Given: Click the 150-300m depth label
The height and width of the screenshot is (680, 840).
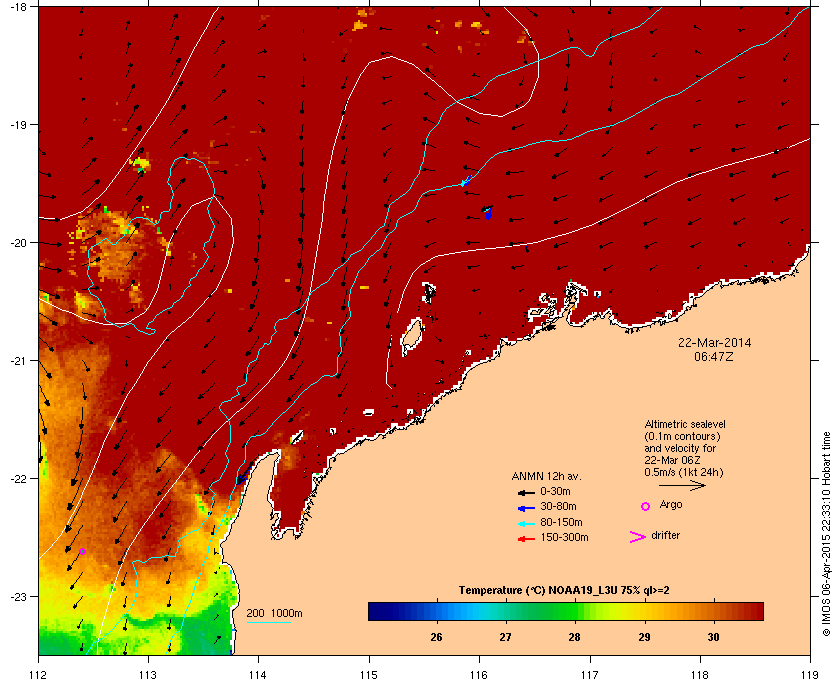Looking at the screenshot, I should 564,537.
